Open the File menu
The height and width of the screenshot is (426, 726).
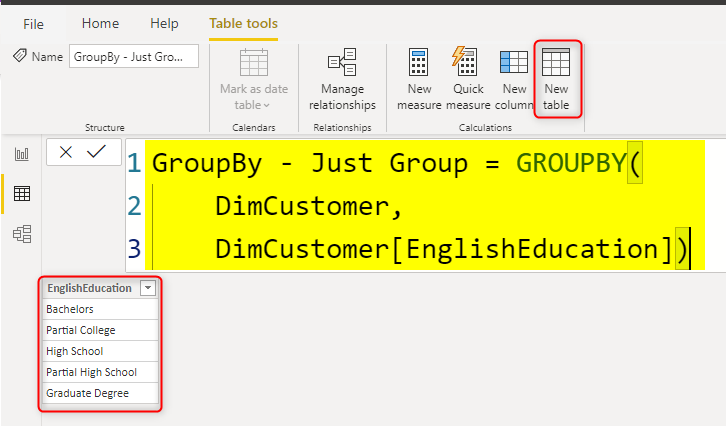(x=33, y=24)
